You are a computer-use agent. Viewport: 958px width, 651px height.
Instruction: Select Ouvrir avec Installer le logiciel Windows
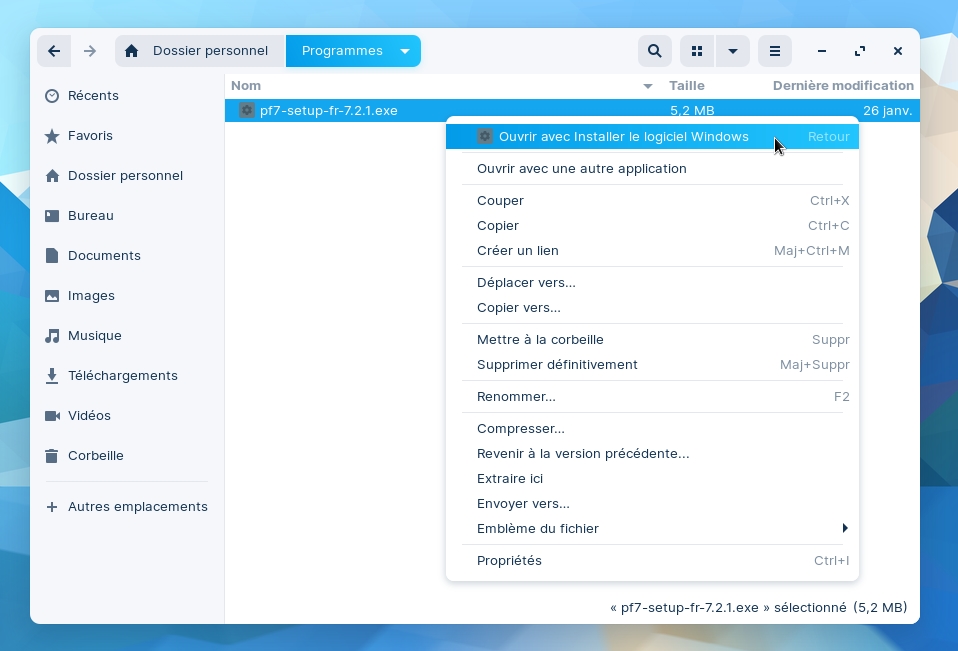(623, 137)
